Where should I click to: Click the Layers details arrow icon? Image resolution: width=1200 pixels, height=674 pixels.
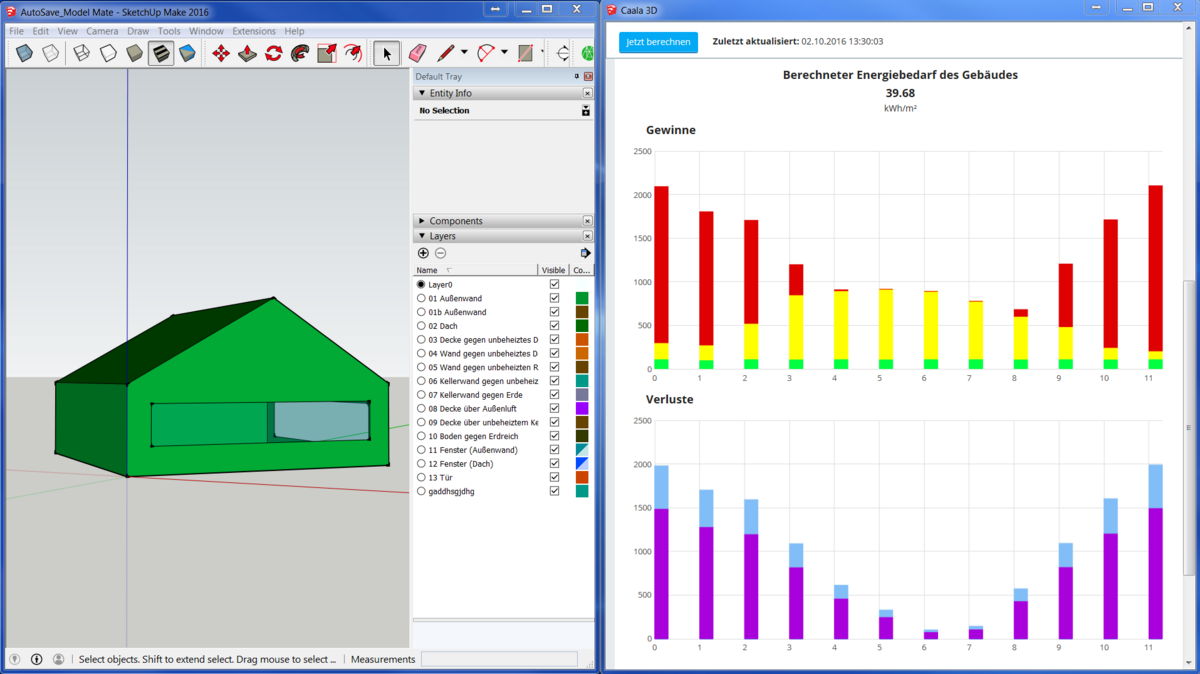585,253
